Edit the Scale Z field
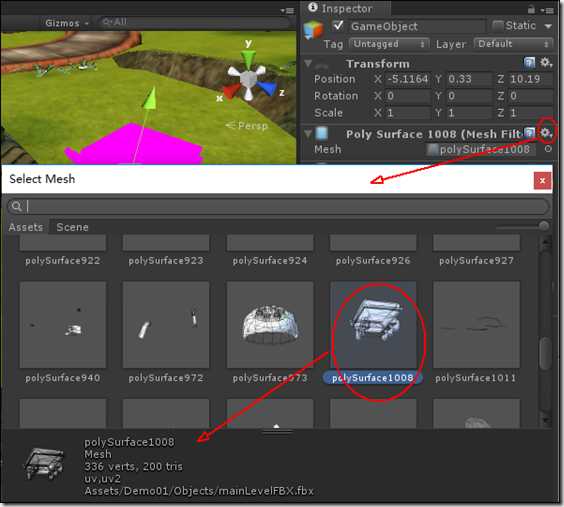This screenshot has width=564, height=507. click(x=530, y=113)
